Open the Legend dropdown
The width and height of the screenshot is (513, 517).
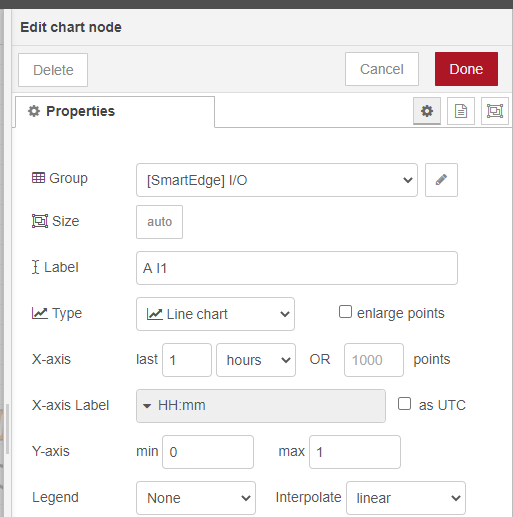coord(196,498)
